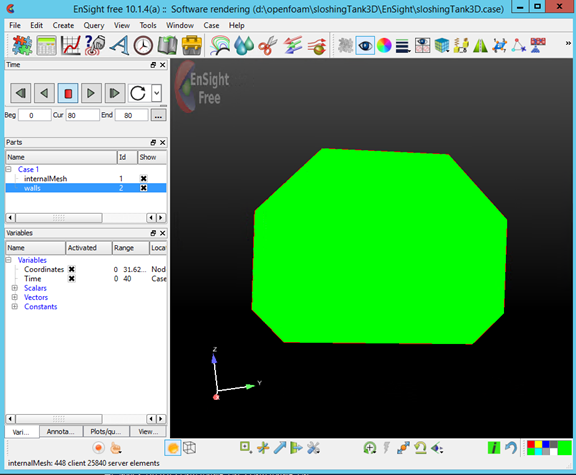576x475 pixels.
Task: Toggle Show checkbox for internalMesh
Action: click(144, 179)
